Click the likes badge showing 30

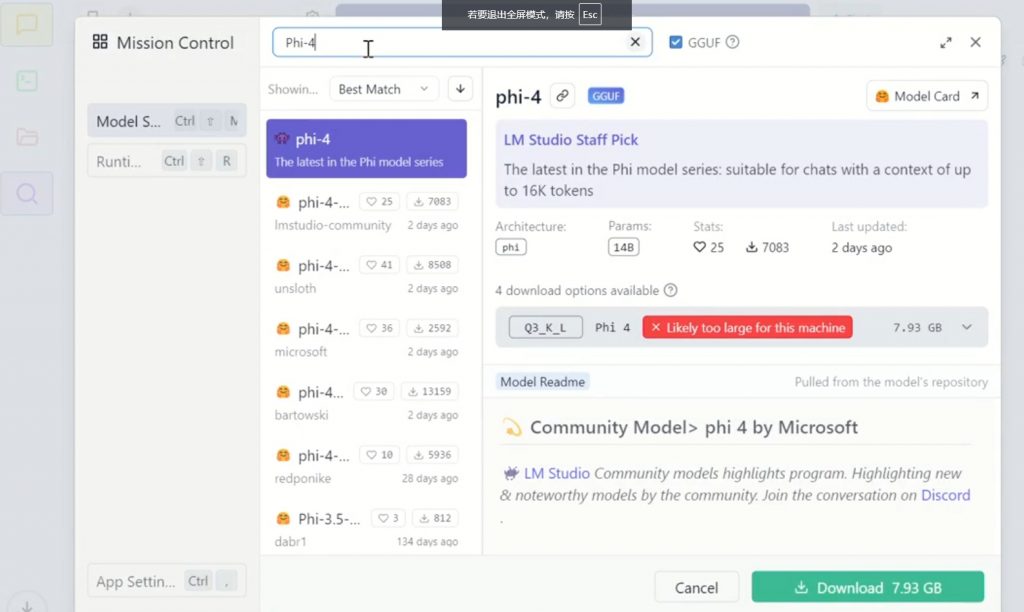click(374, 391)
